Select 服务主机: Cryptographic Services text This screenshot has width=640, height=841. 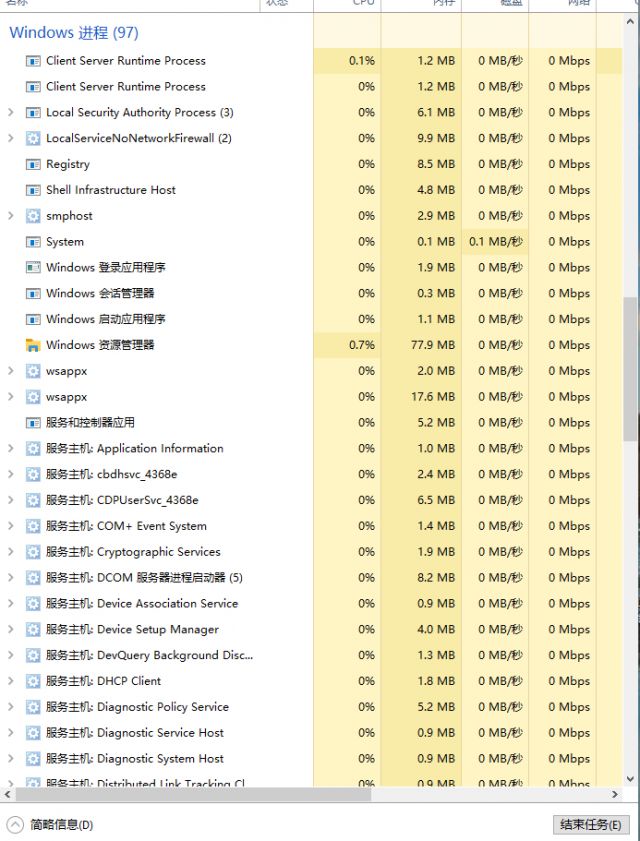tap(133, 552)
